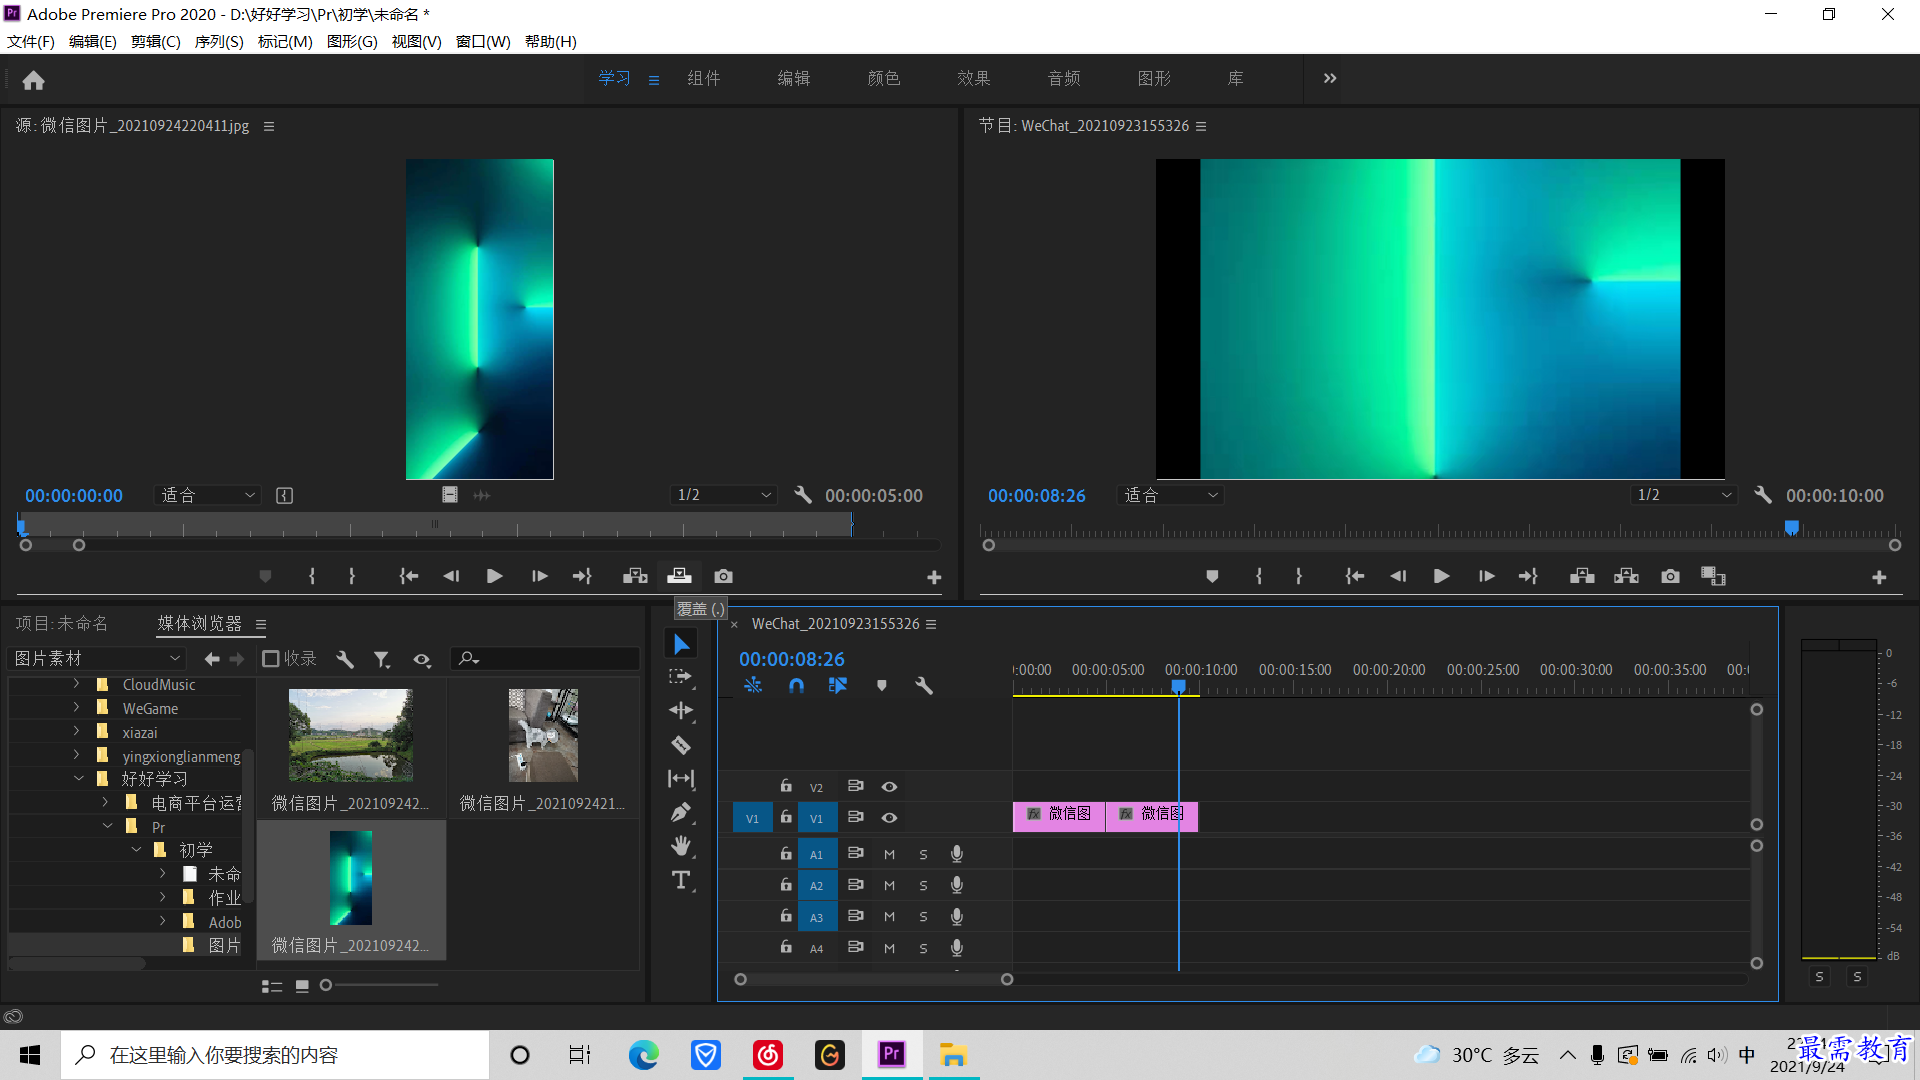Select the Type tool
This screenshot has width=1920, height=1080.
click(x=681, y=880)
